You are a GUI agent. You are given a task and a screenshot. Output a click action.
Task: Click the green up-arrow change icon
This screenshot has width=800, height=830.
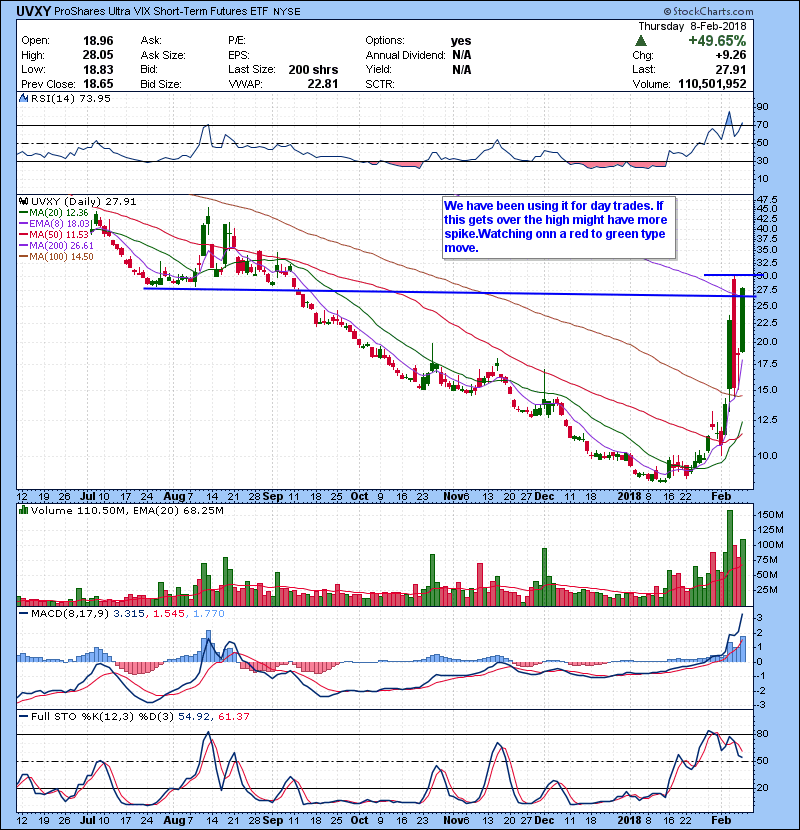click(x=641, y=41)
